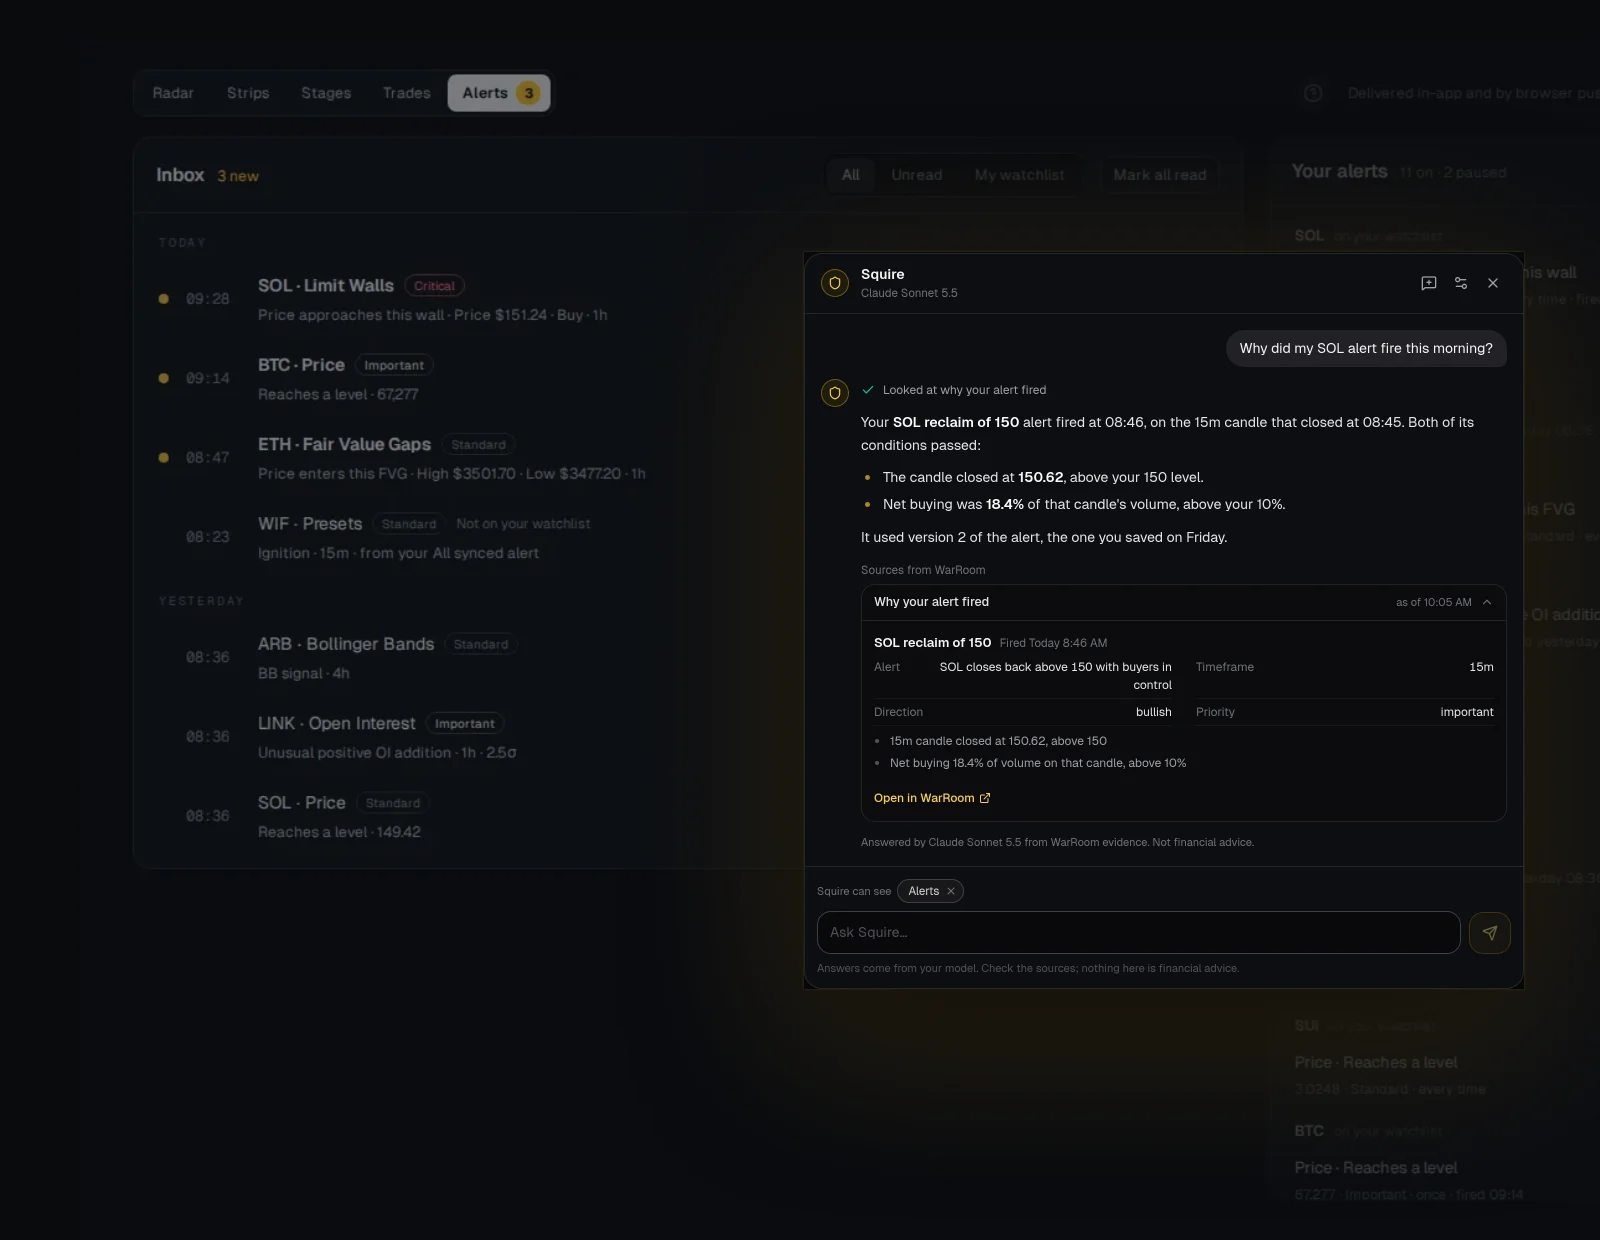This screenshot has width=1600, height=1240.
Task: Click the delivery info icon at top right
Action: point(1313,93)
